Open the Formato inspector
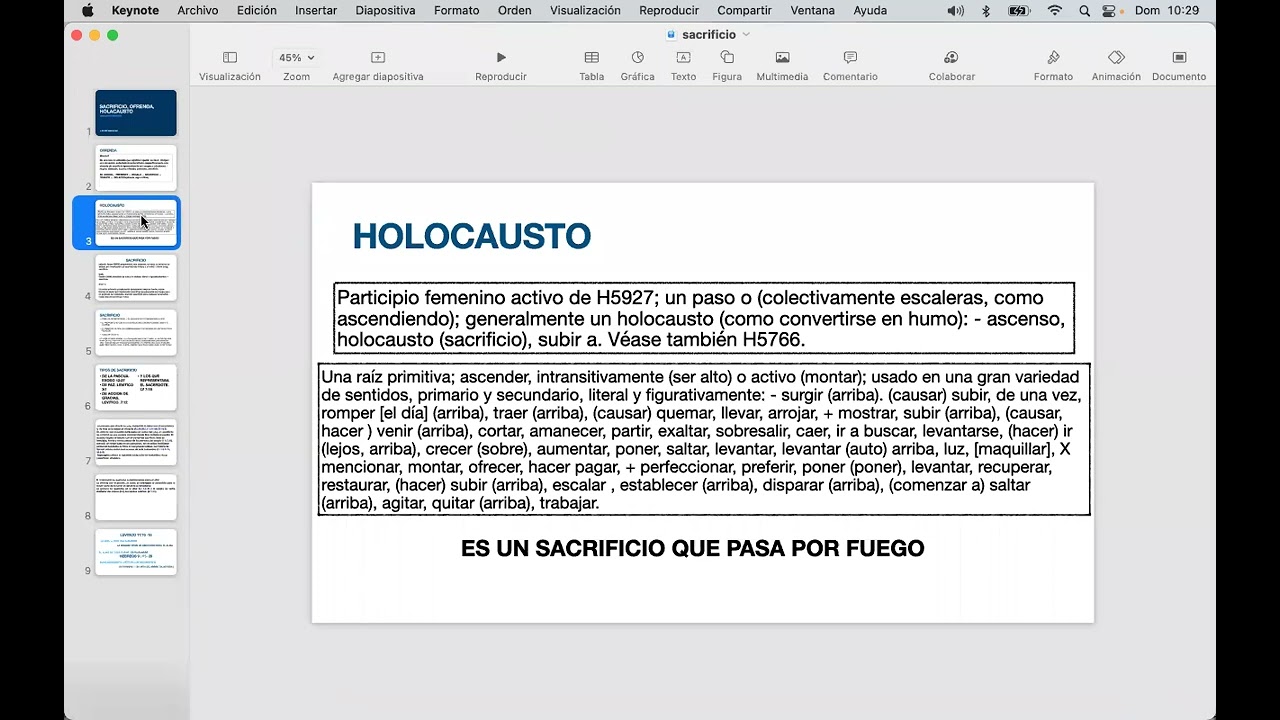1280x720 pixels. (1053, 66)
